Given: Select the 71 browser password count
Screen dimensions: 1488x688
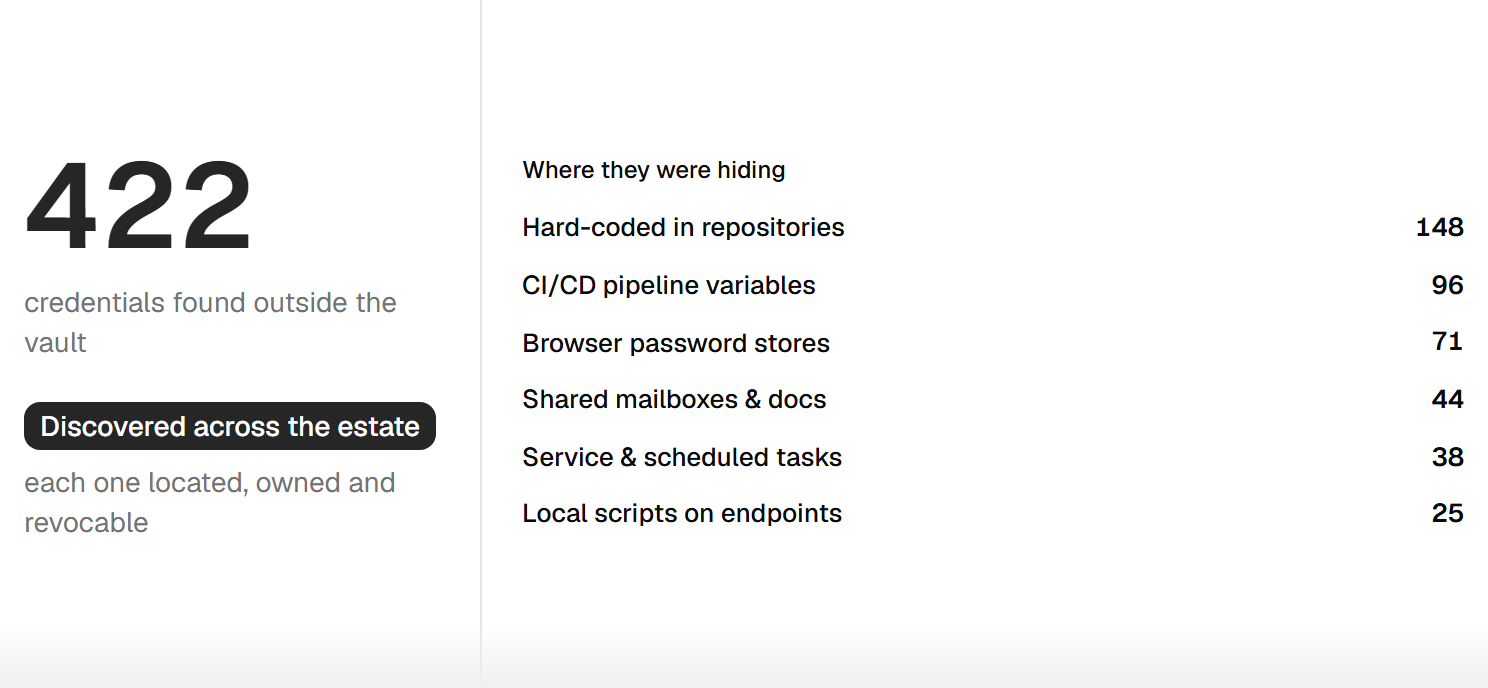Looking at the screenshot, I should 1448,342.
